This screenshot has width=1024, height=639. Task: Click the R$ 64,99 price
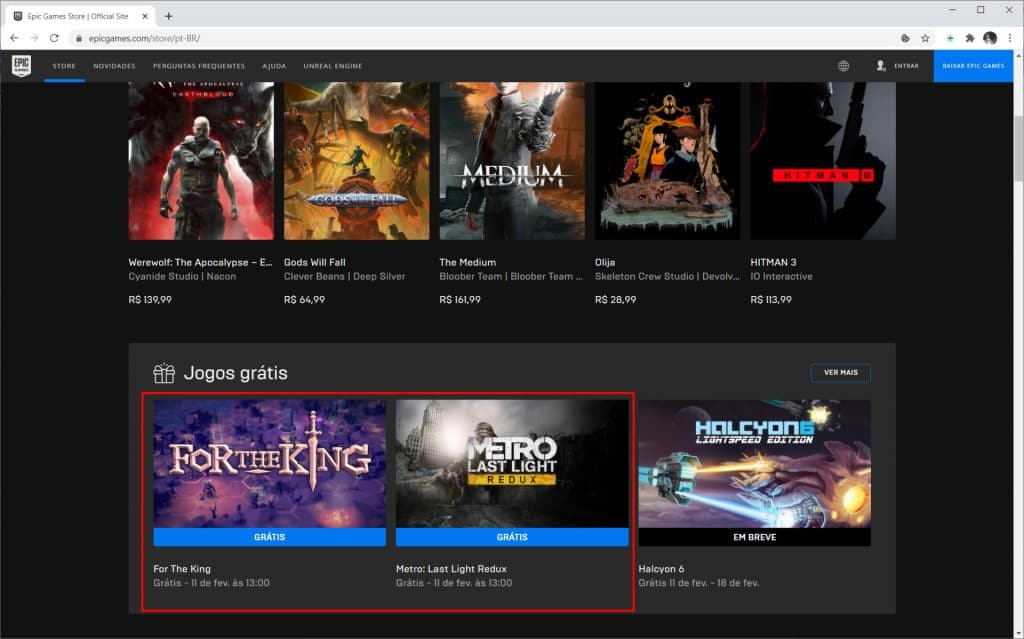point(304,300)
